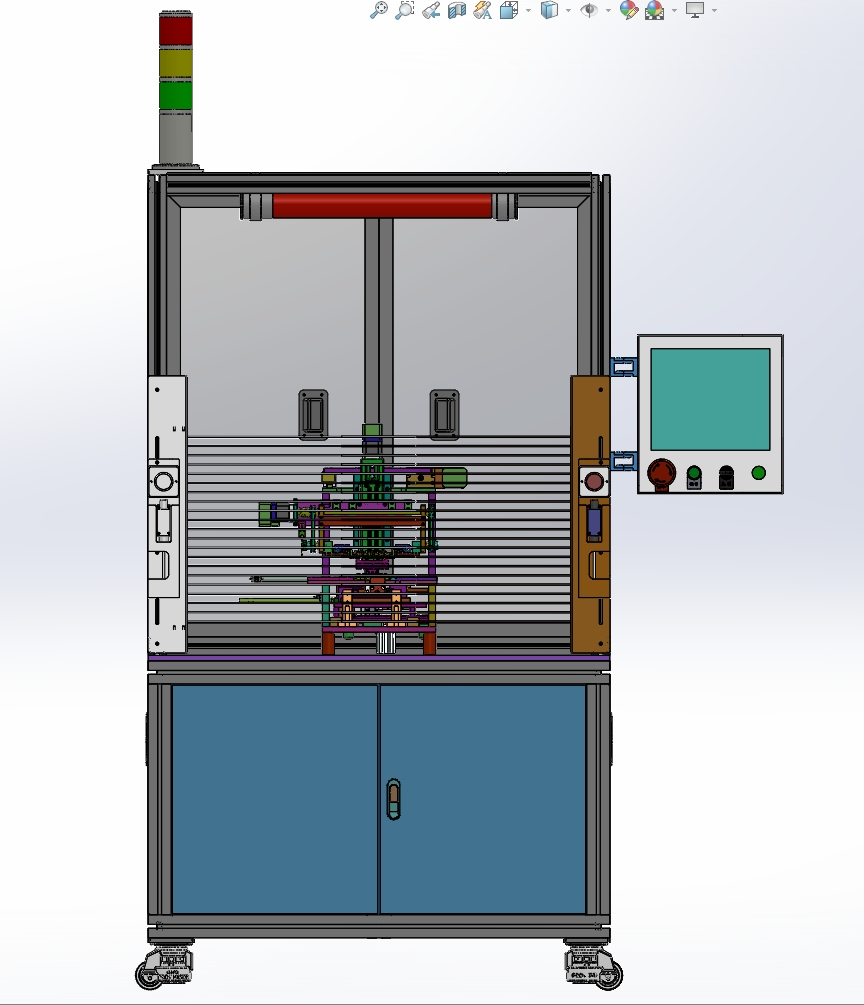Click the Apply Scene icon
864x1005 pixels.
click(654, 10)
